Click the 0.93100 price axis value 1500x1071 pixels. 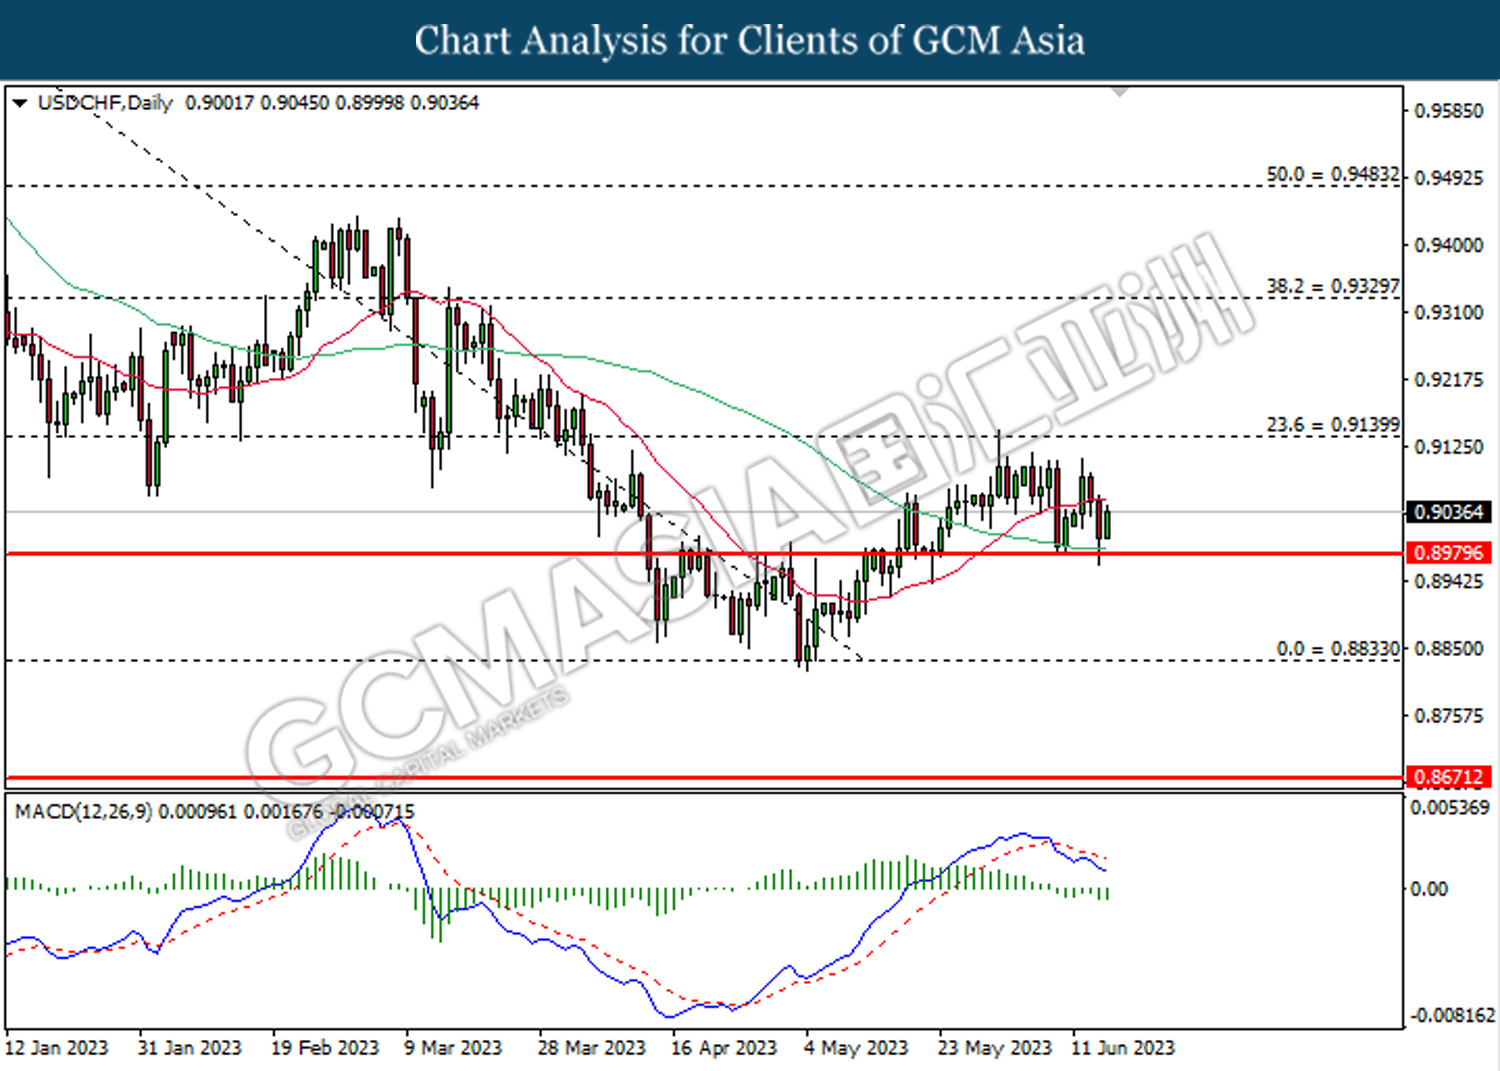point(1448,312)
